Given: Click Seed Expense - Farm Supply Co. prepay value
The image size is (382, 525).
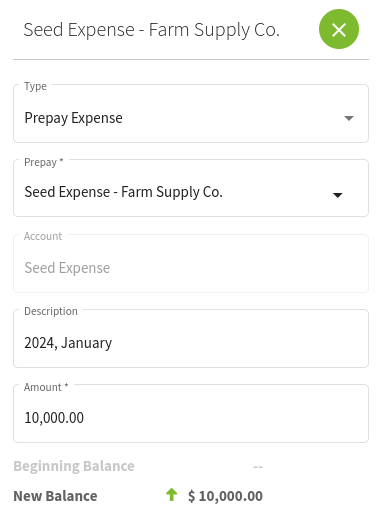Looking at the screenshot, I should click(124, 192).
